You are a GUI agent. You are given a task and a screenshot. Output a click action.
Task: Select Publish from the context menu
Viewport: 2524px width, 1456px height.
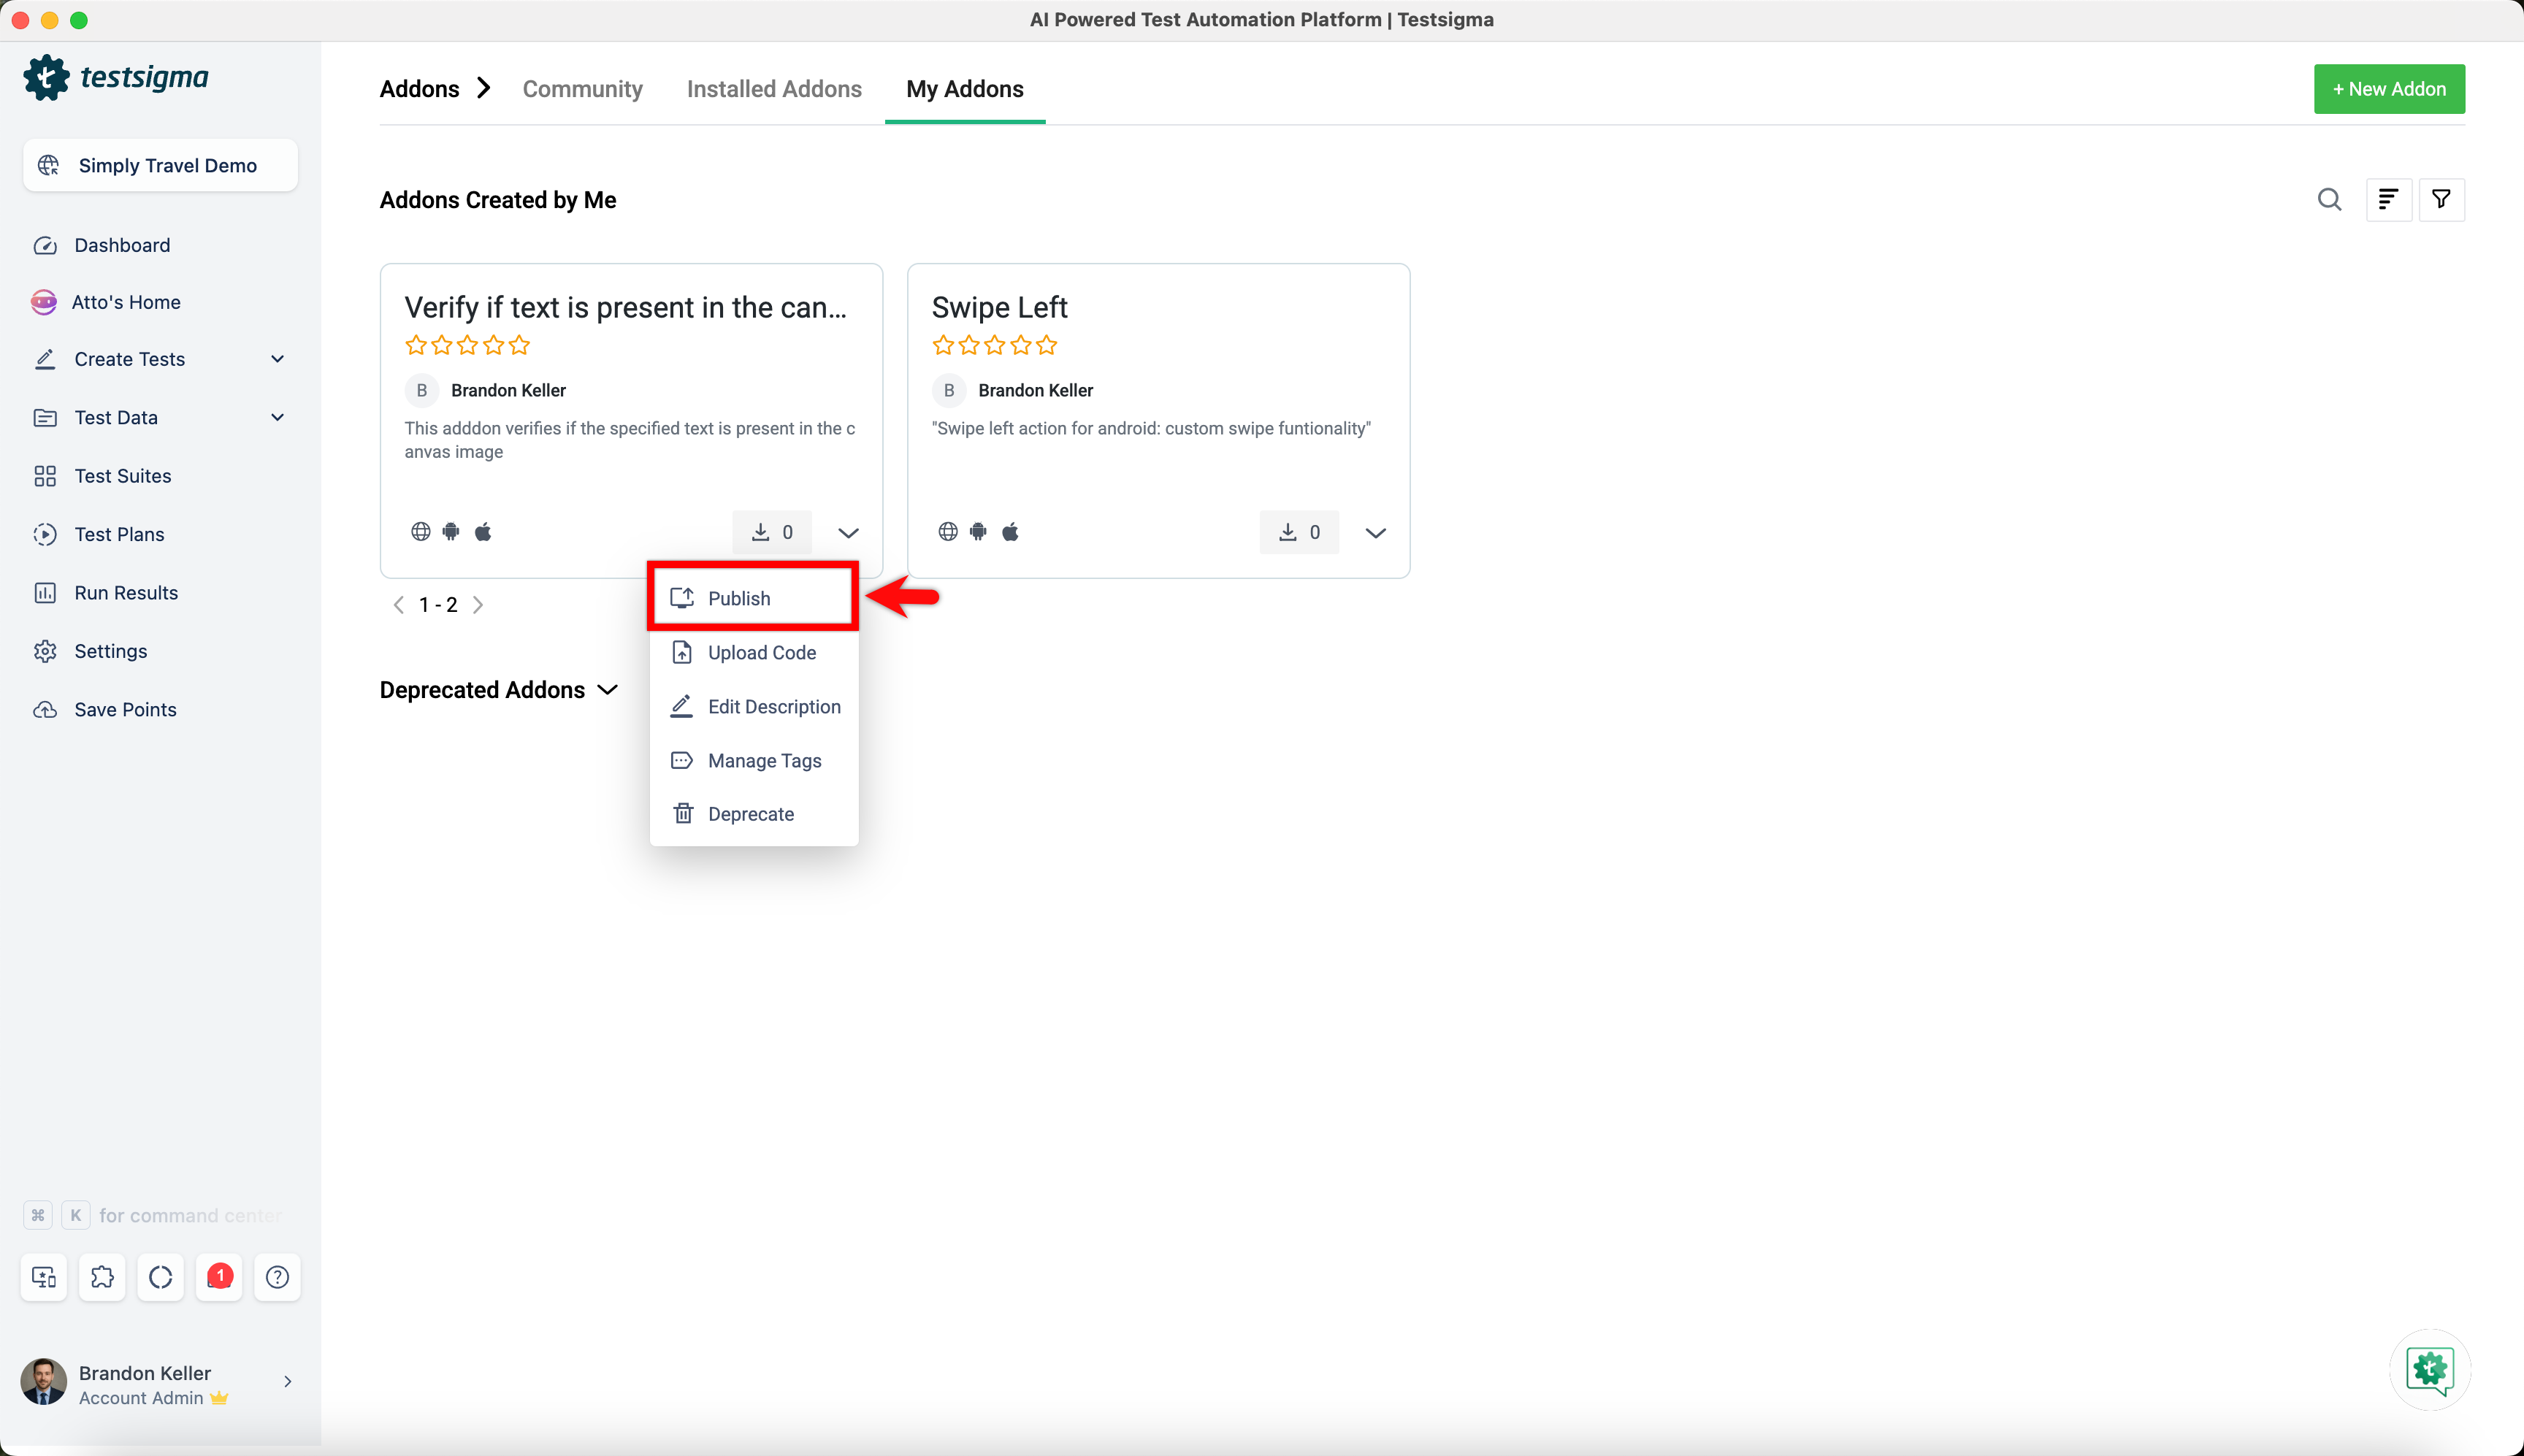pos(740,597)
